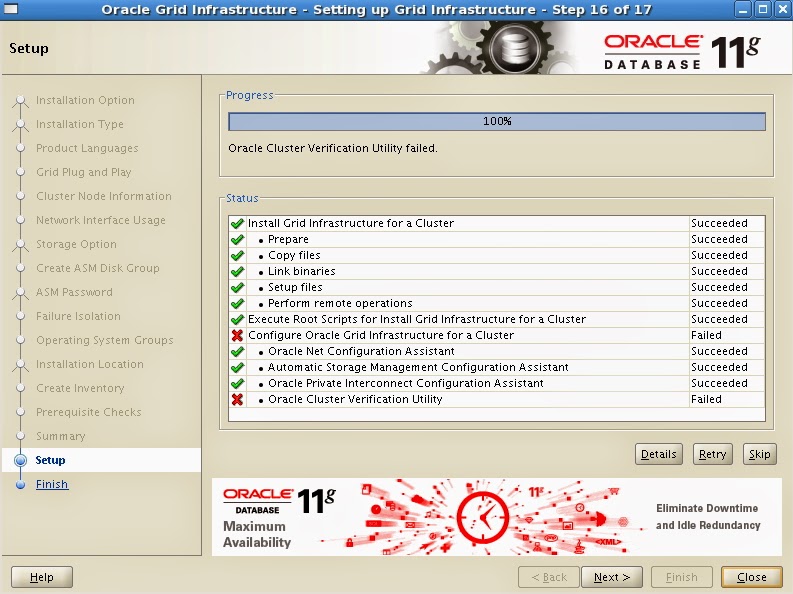Click Create ASM Disk Group step

click(x=98, y=268)
